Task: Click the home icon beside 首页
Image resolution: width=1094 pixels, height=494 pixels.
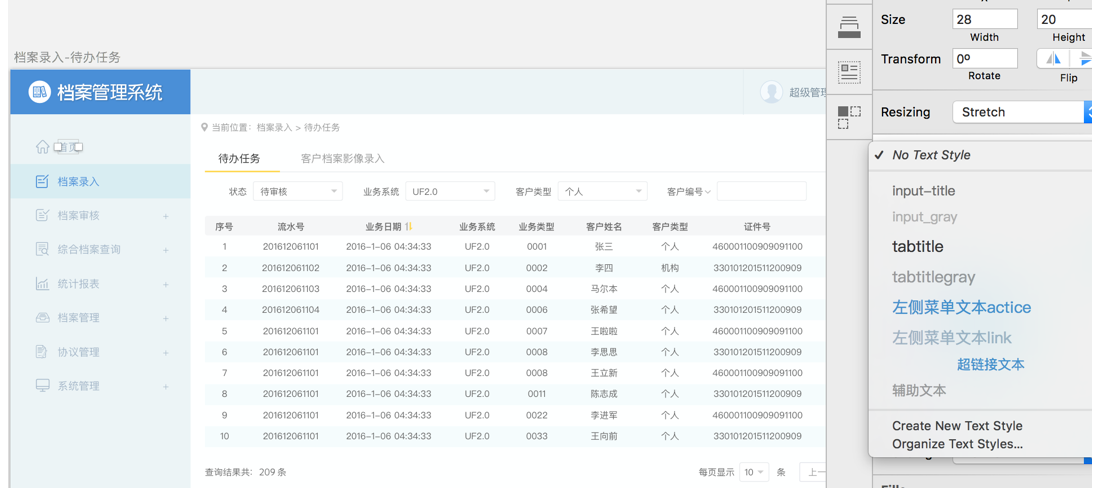Action: [43, 147]
